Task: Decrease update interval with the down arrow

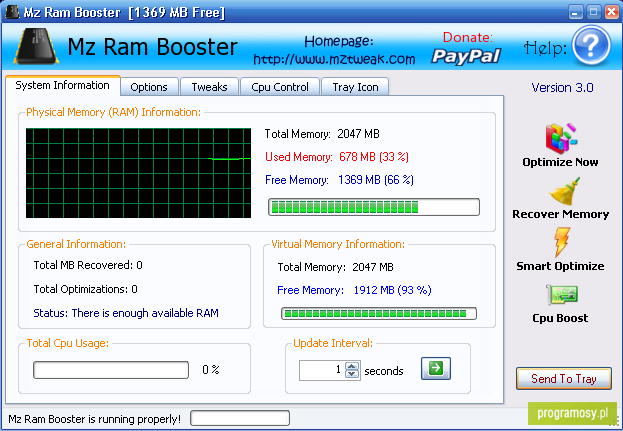Action: [x=352, y=374]
